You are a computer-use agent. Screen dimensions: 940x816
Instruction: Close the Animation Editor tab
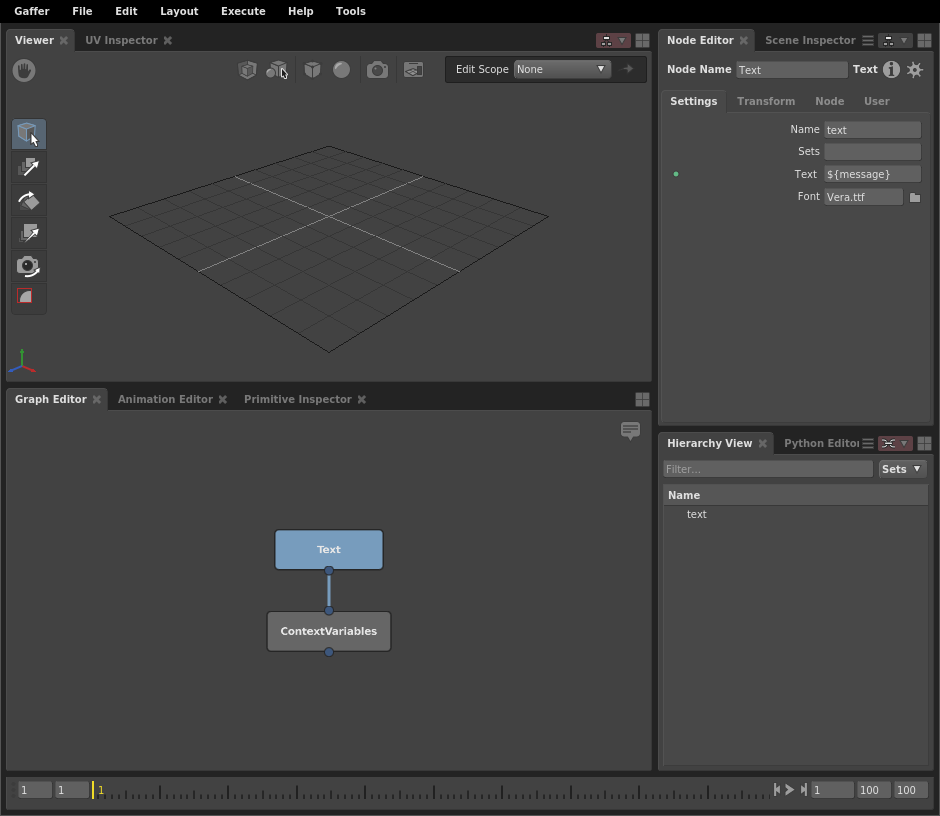click(x=222, y=399)
